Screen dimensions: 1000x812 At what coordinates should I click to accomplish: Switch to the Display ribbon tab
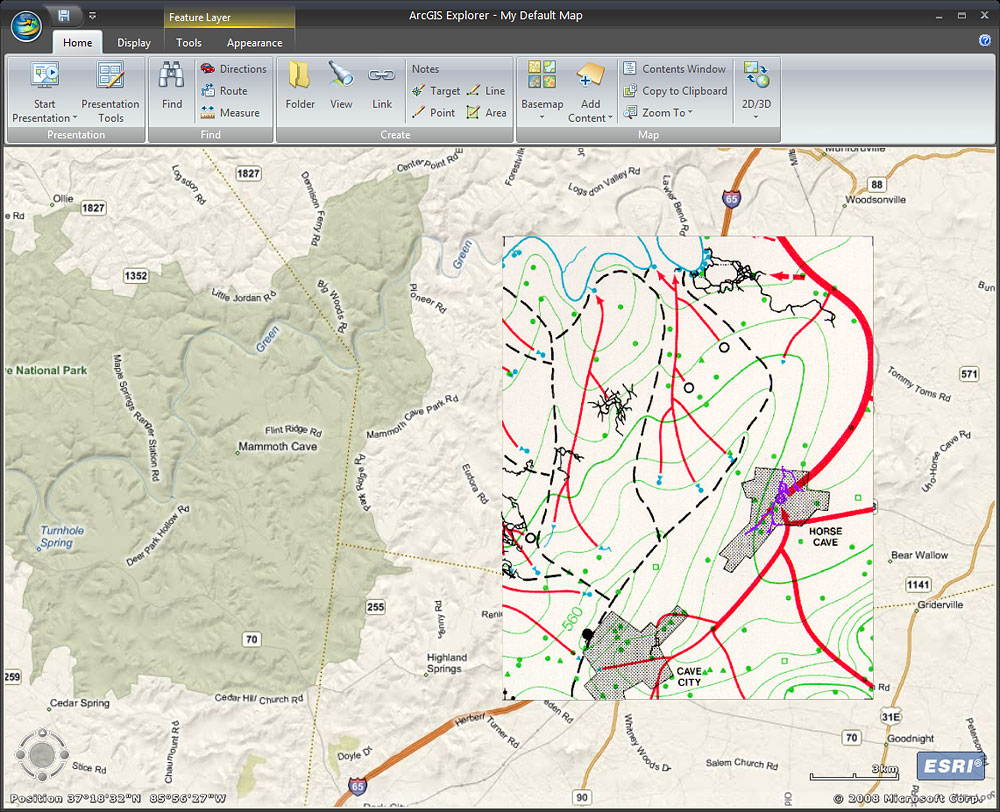[x=134, y=43]
